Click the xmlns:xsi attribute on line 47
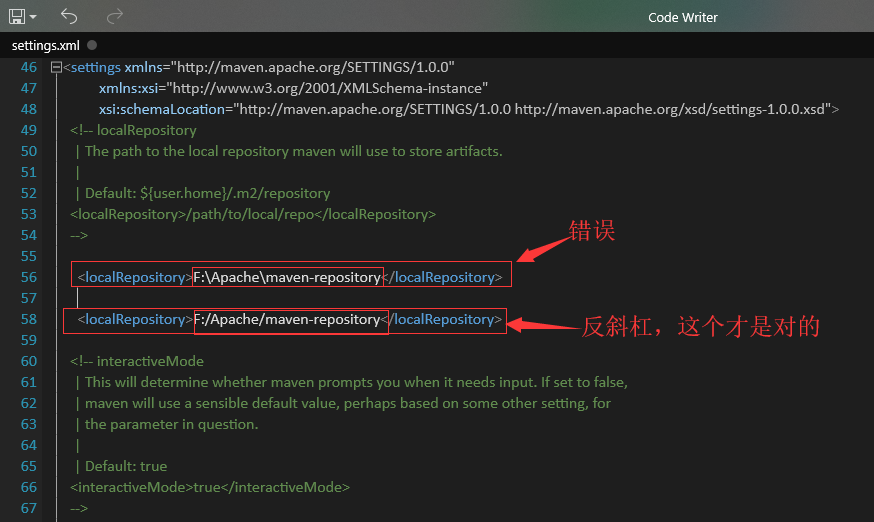This screenshot has width=874, height=522. coord(129,88)
